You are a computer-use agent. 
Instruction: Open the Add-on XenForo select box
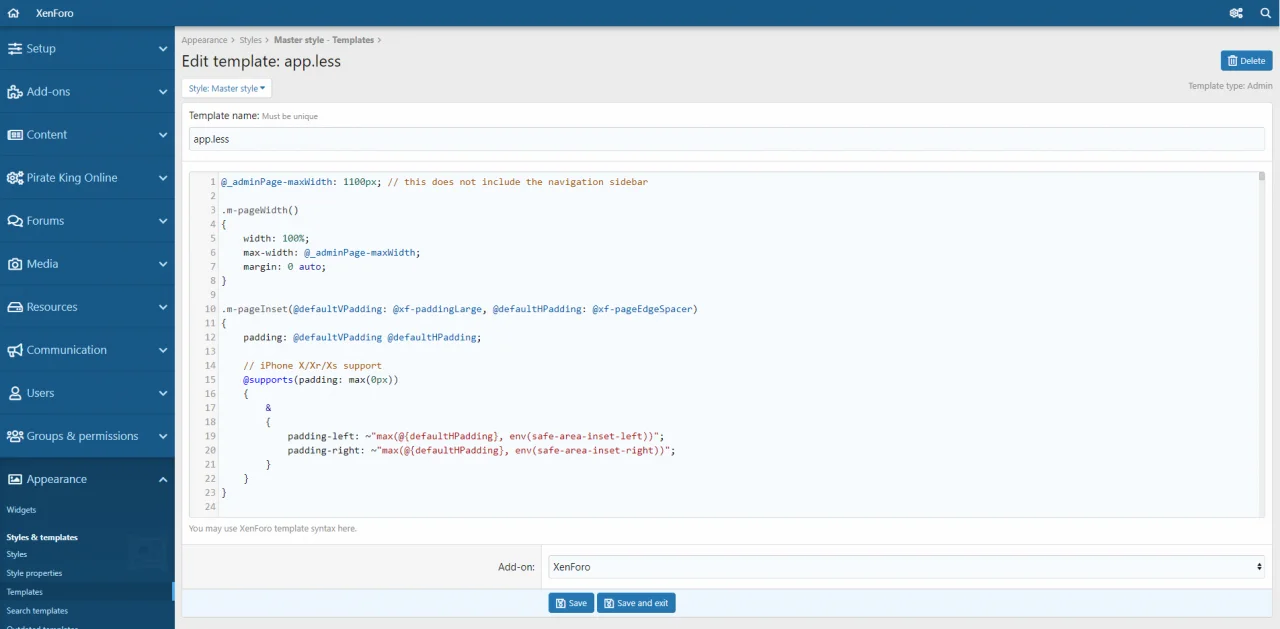click(906, 567)
